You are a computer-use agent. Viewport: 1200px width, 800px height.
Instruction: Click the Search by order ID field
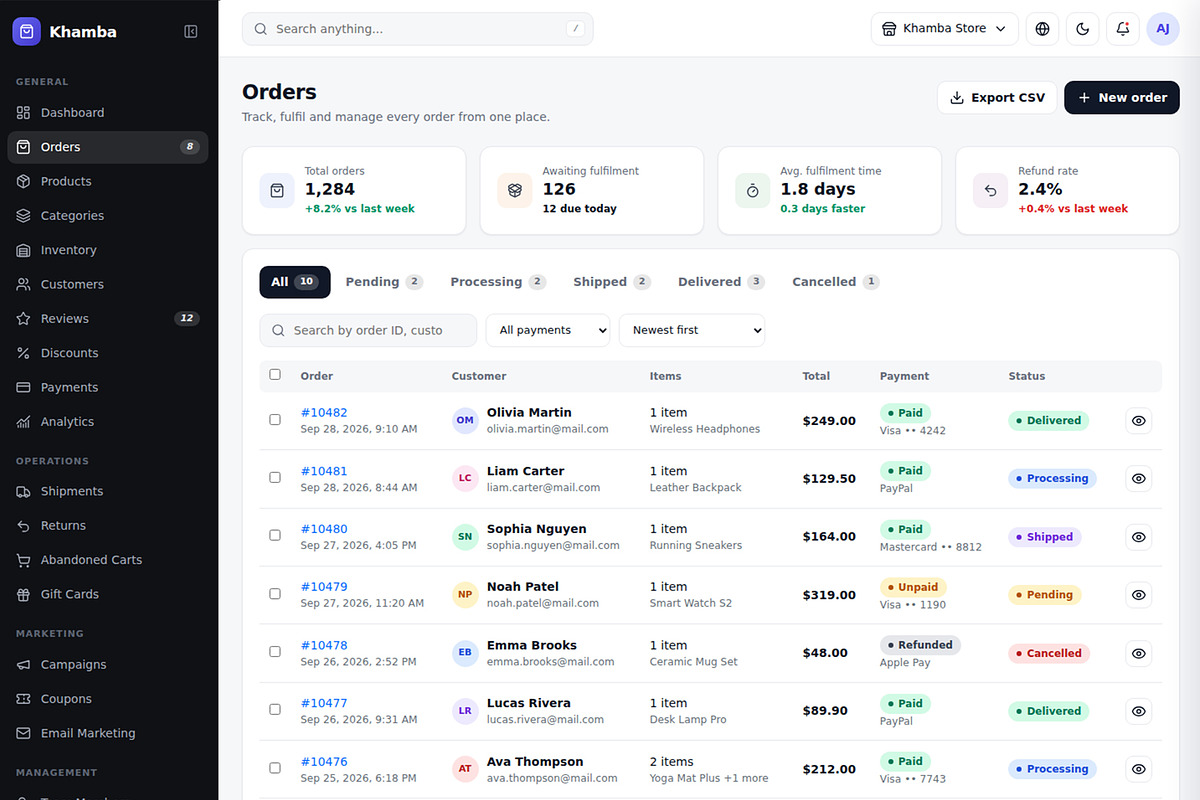[368, 330]
